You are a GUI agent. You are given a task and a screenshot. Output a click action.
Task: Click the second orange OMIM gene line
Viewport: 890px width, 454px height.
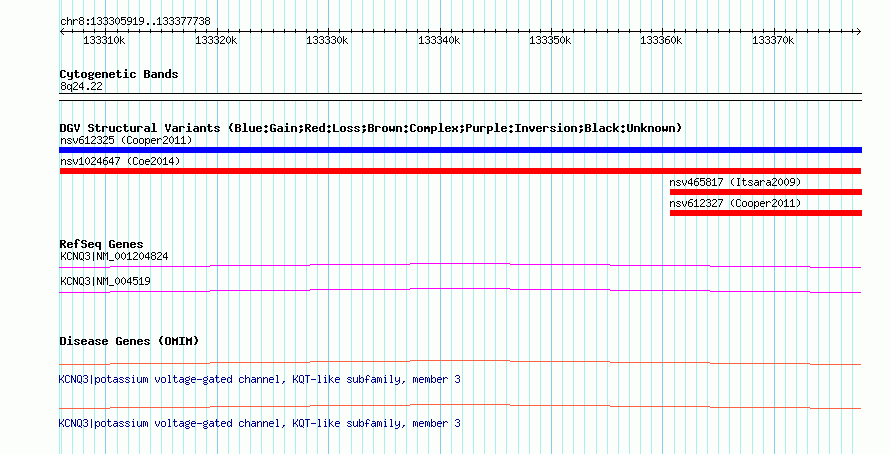(460, 406)
